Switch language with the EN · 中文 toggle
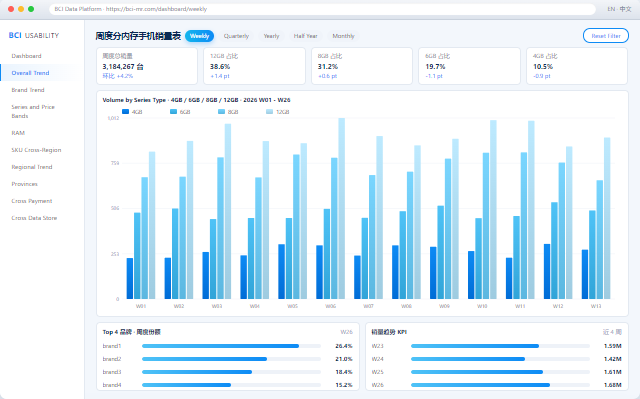Screen dimensions: 640x399 [619, 9]
